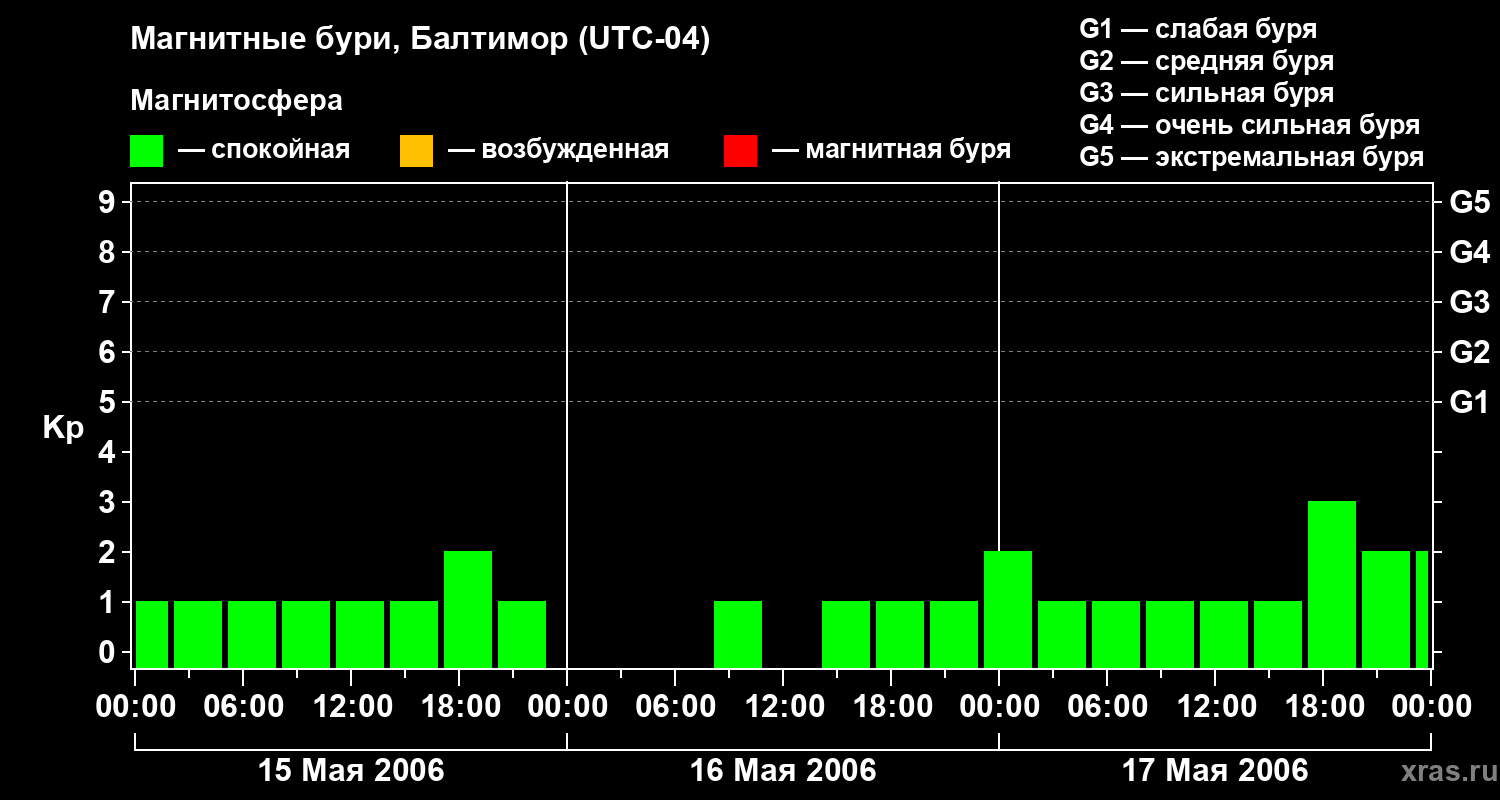
Task: Click the red 'магнитная буря' legend swatch
Action: [740, 151]
